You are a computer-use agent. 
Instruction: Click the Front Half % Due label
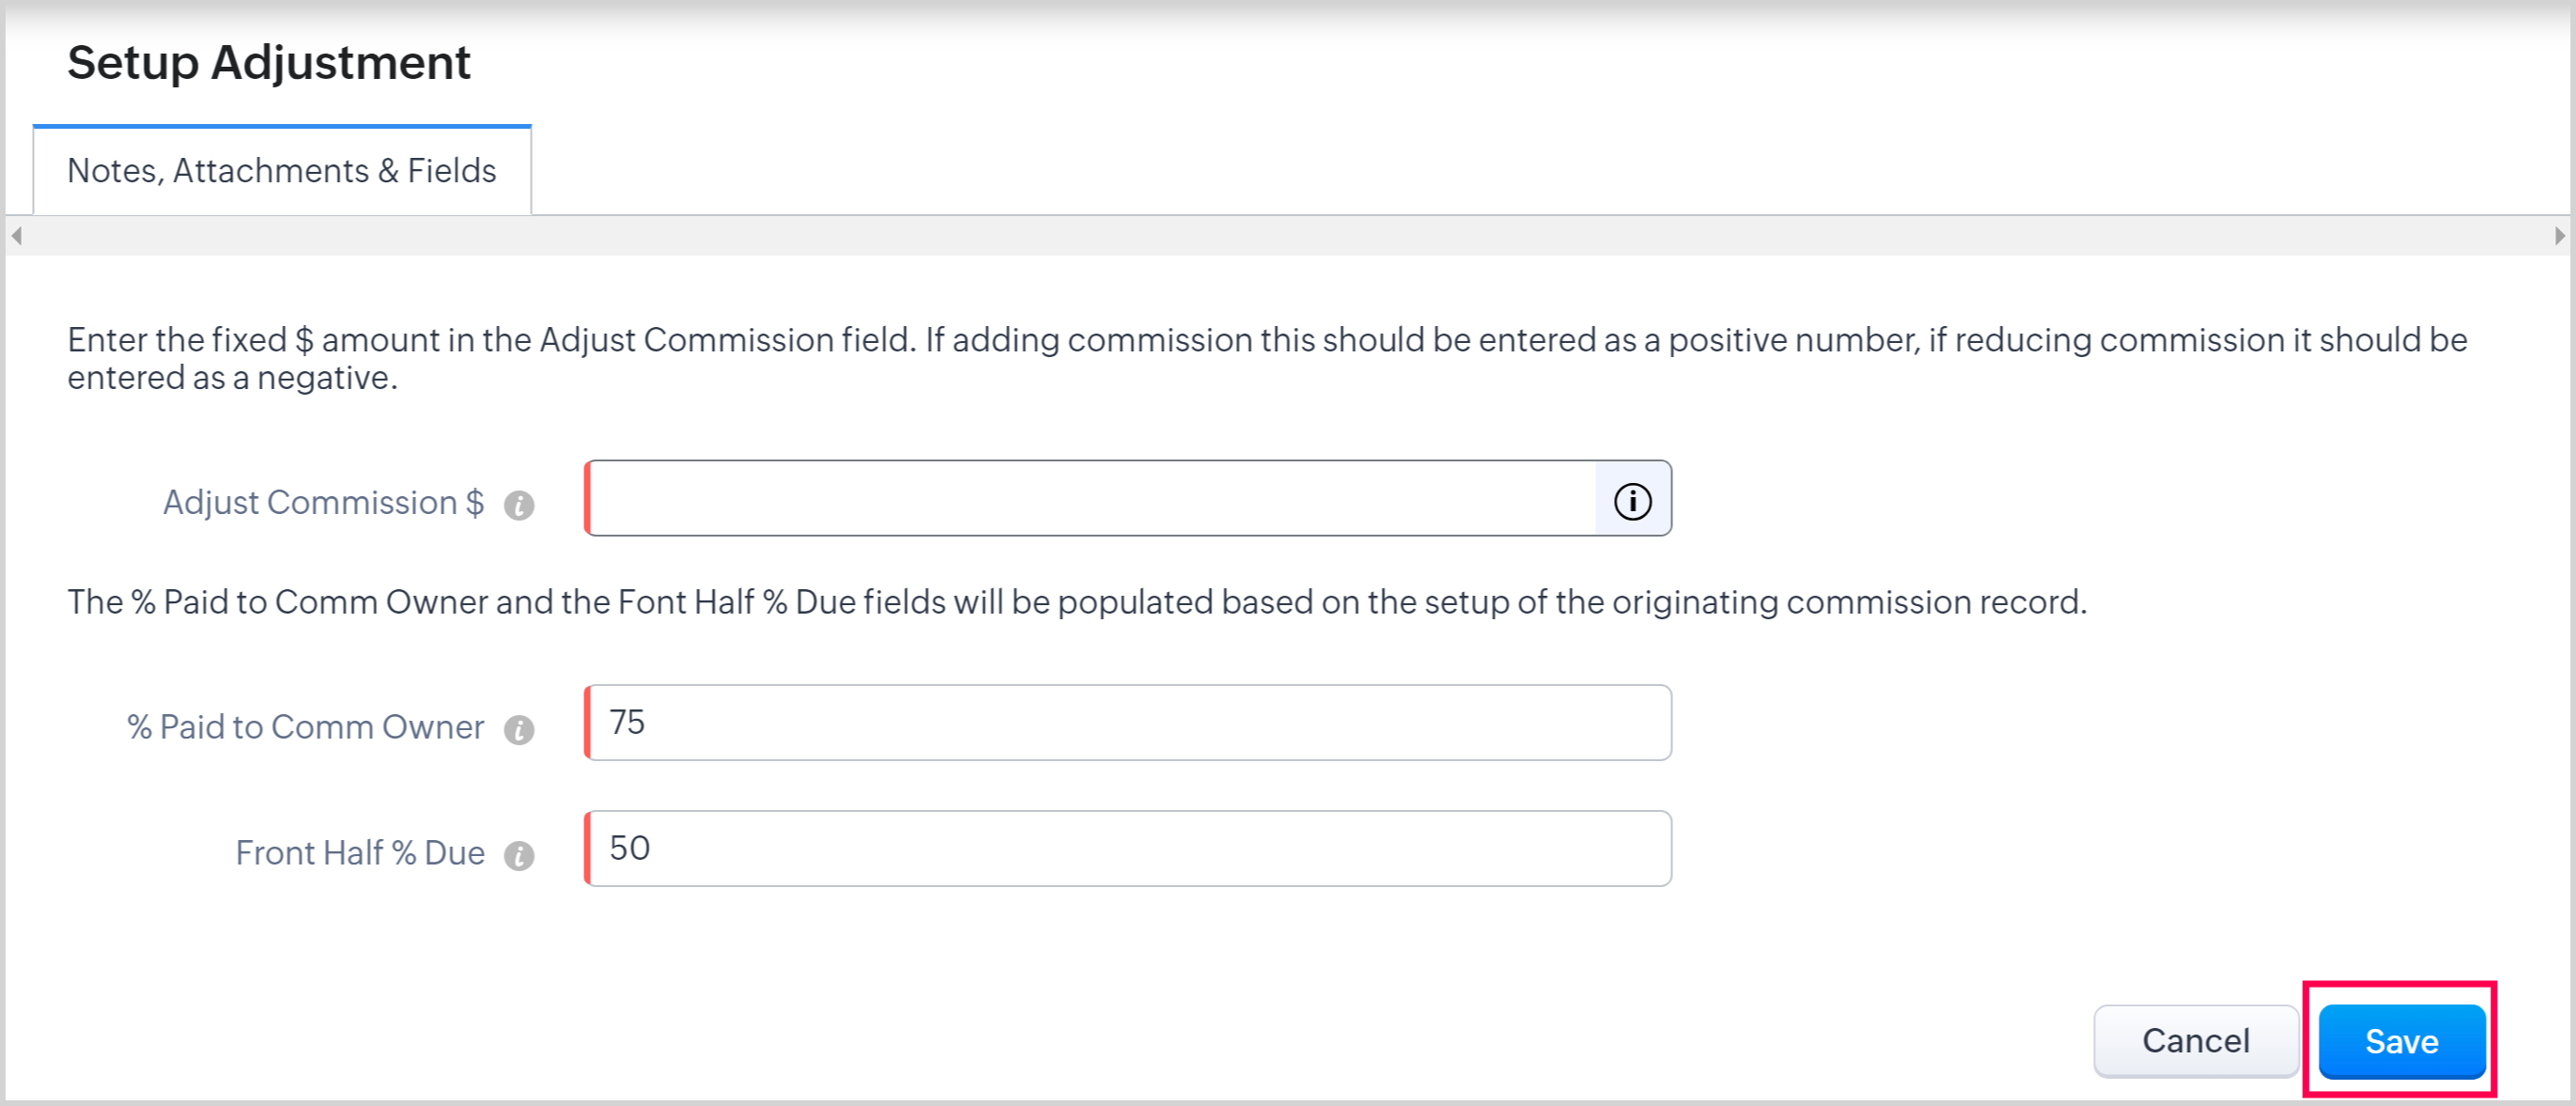360,853
